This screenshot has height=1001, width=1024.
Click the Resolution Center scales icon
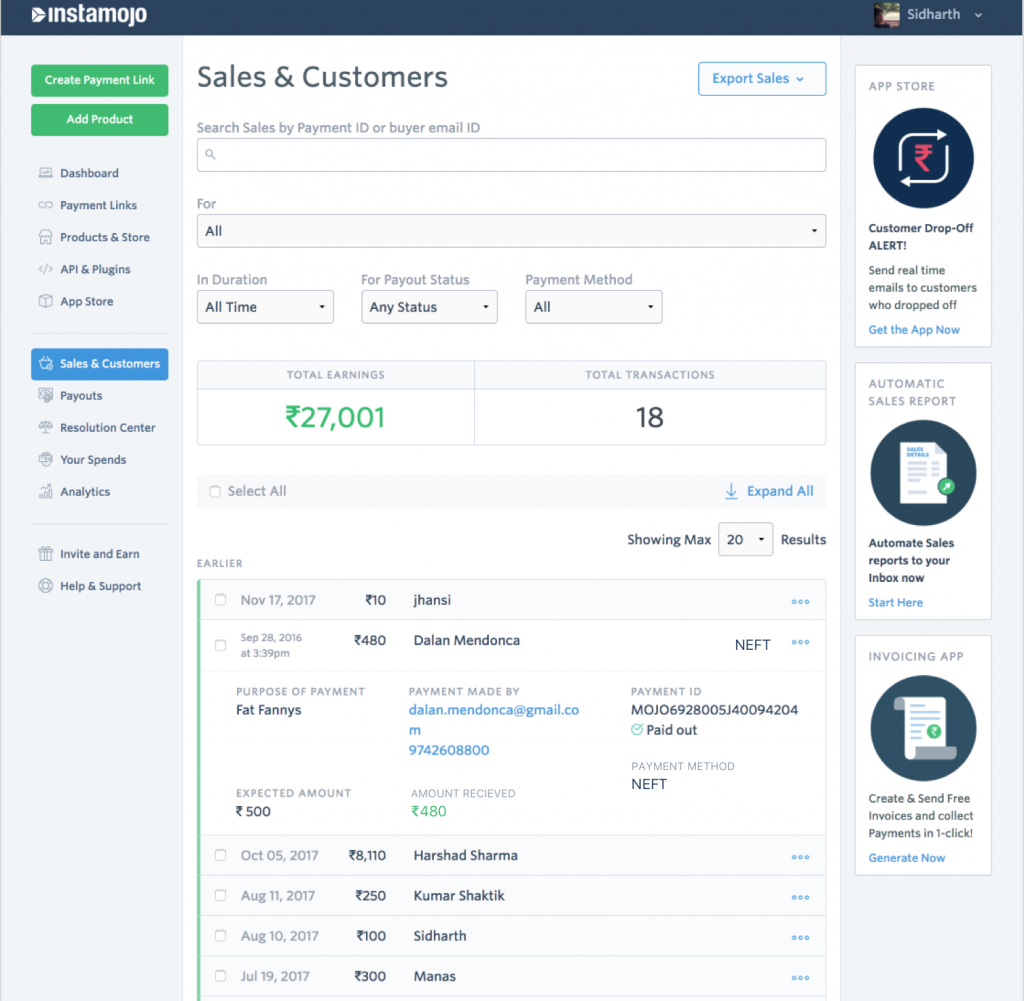[x=45, y=427]
